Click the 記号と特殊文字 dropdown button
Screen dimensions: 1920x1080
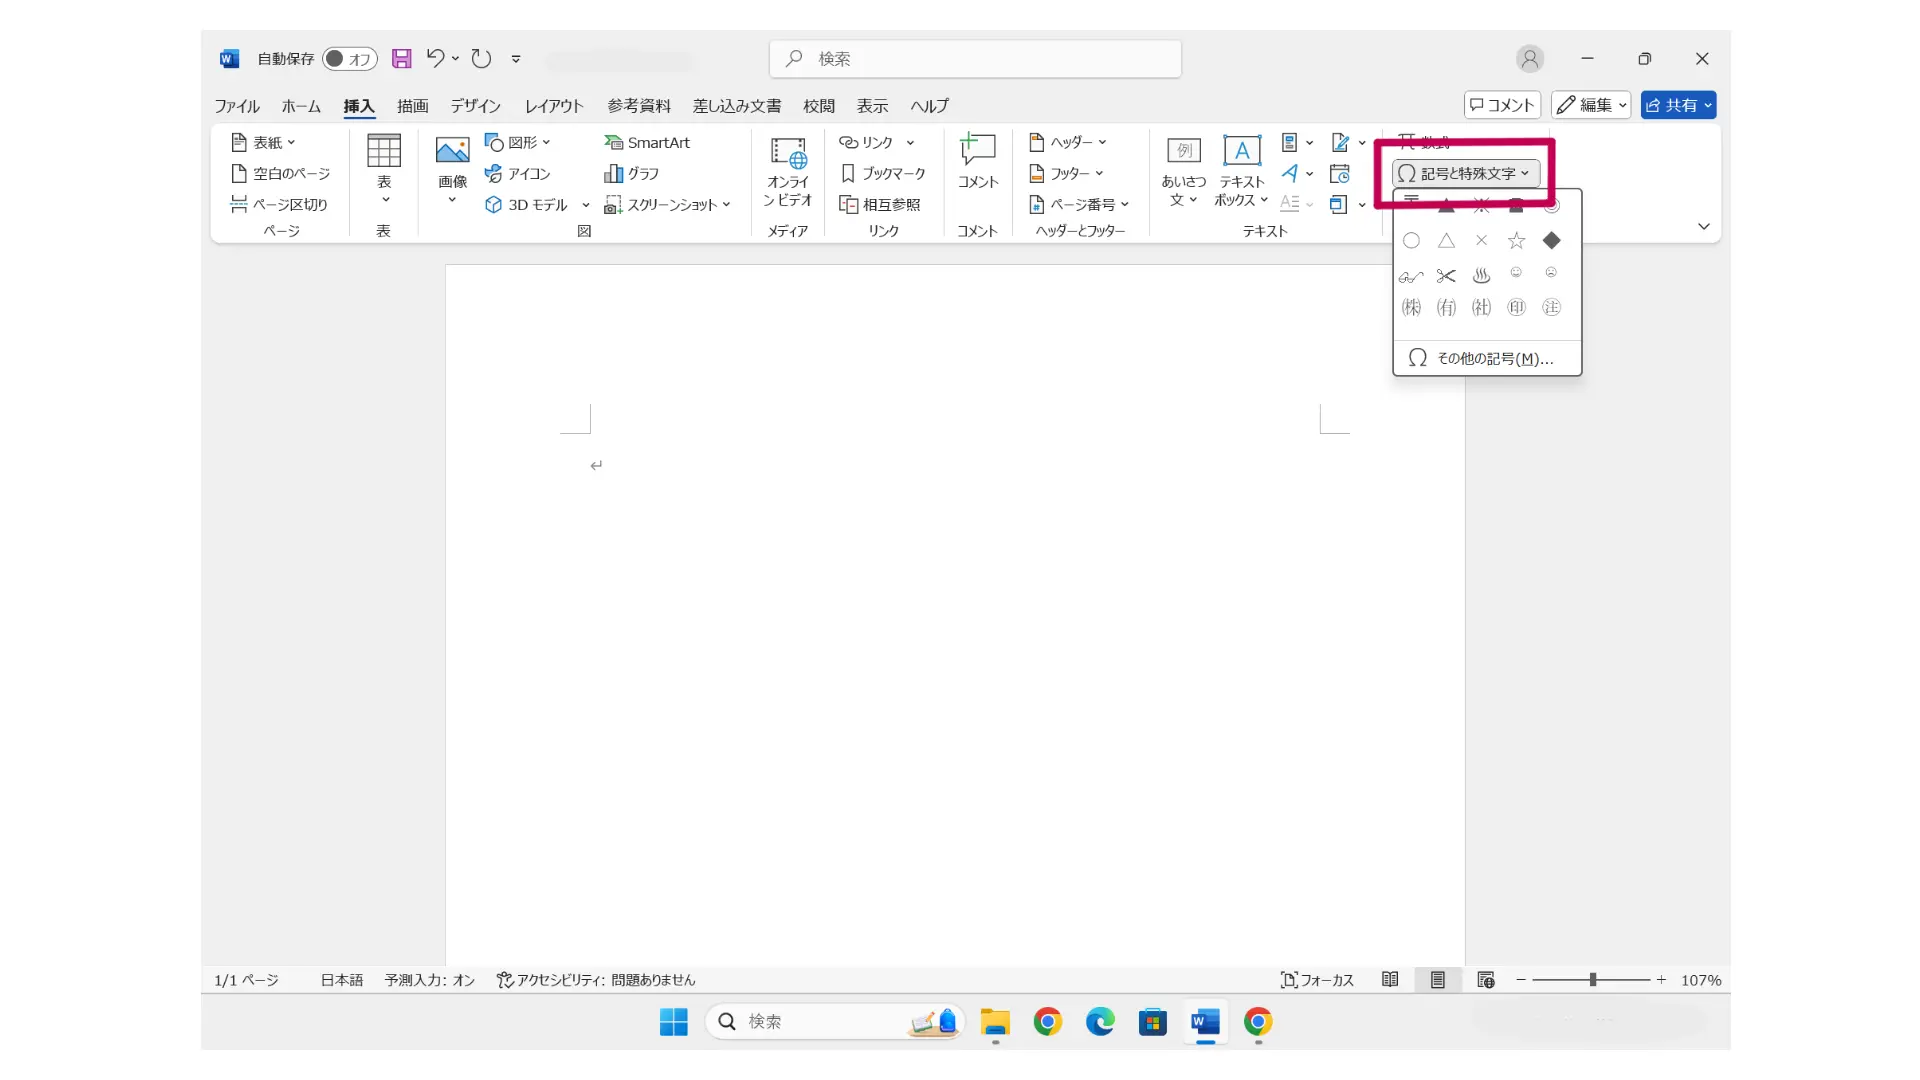[1465, 173]
